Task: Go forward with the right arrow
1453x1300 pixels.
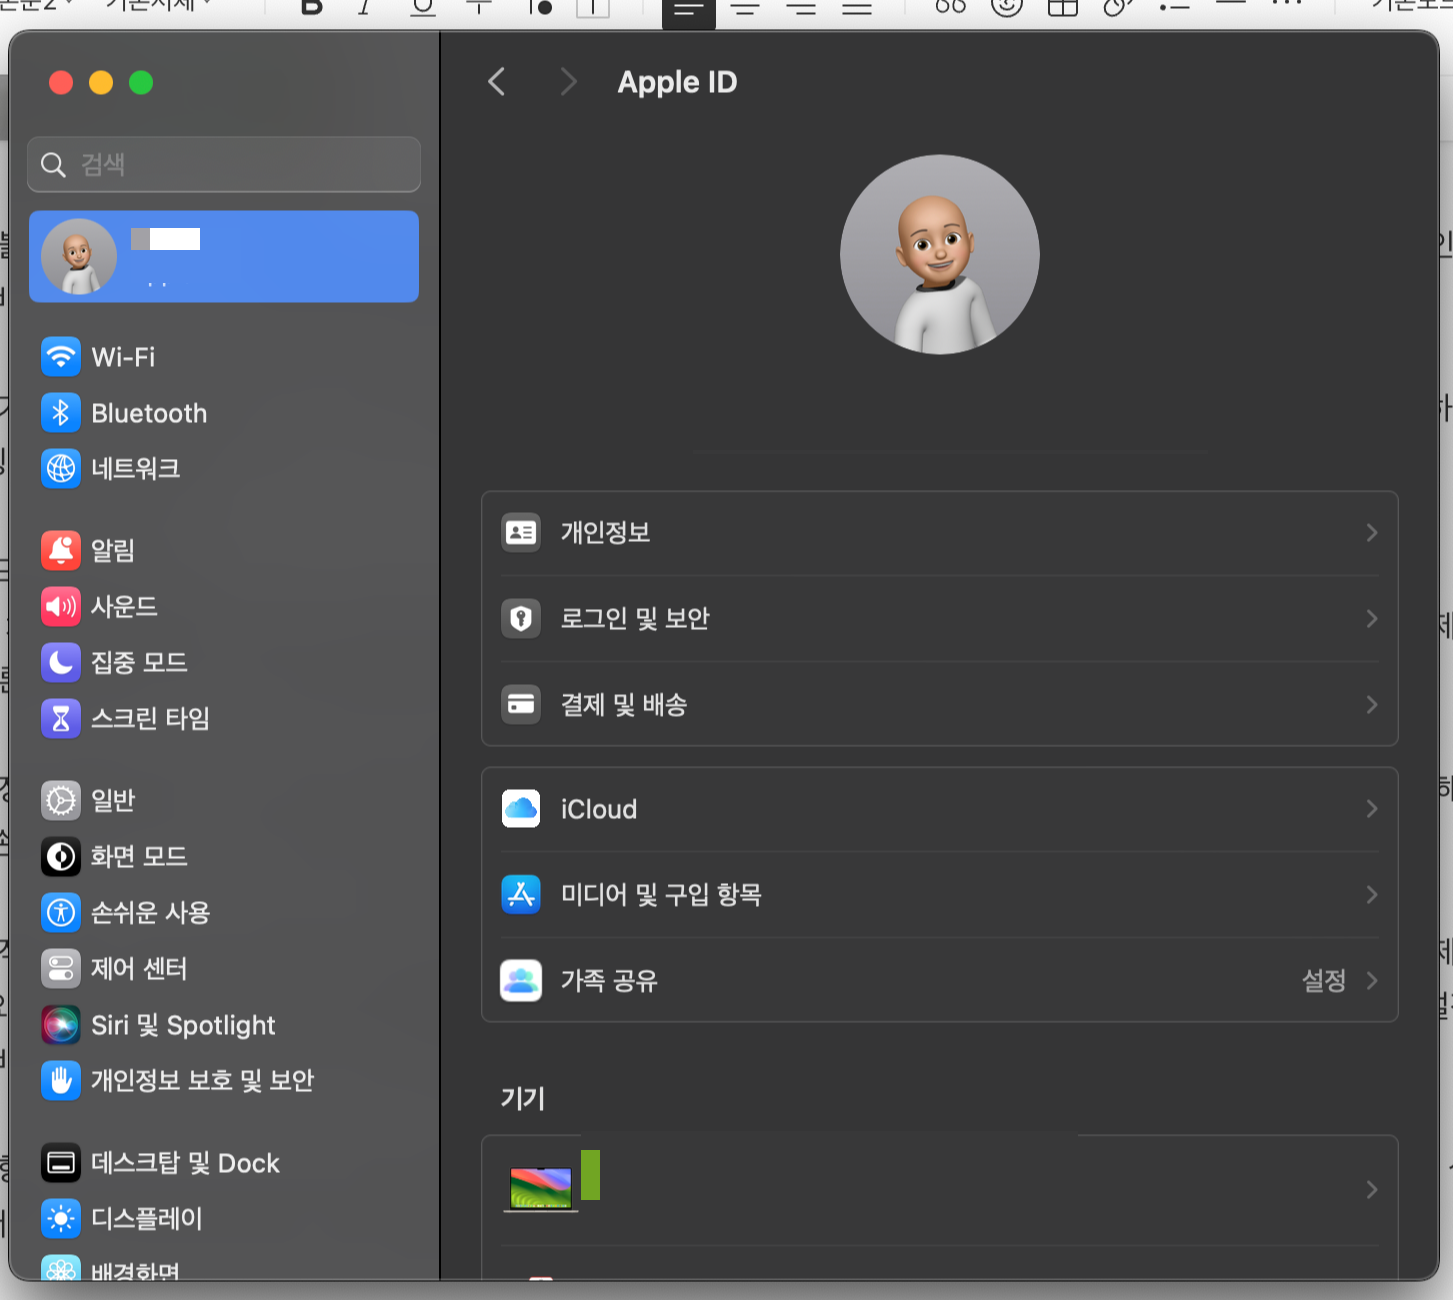Action: click(x=568, y=82)
